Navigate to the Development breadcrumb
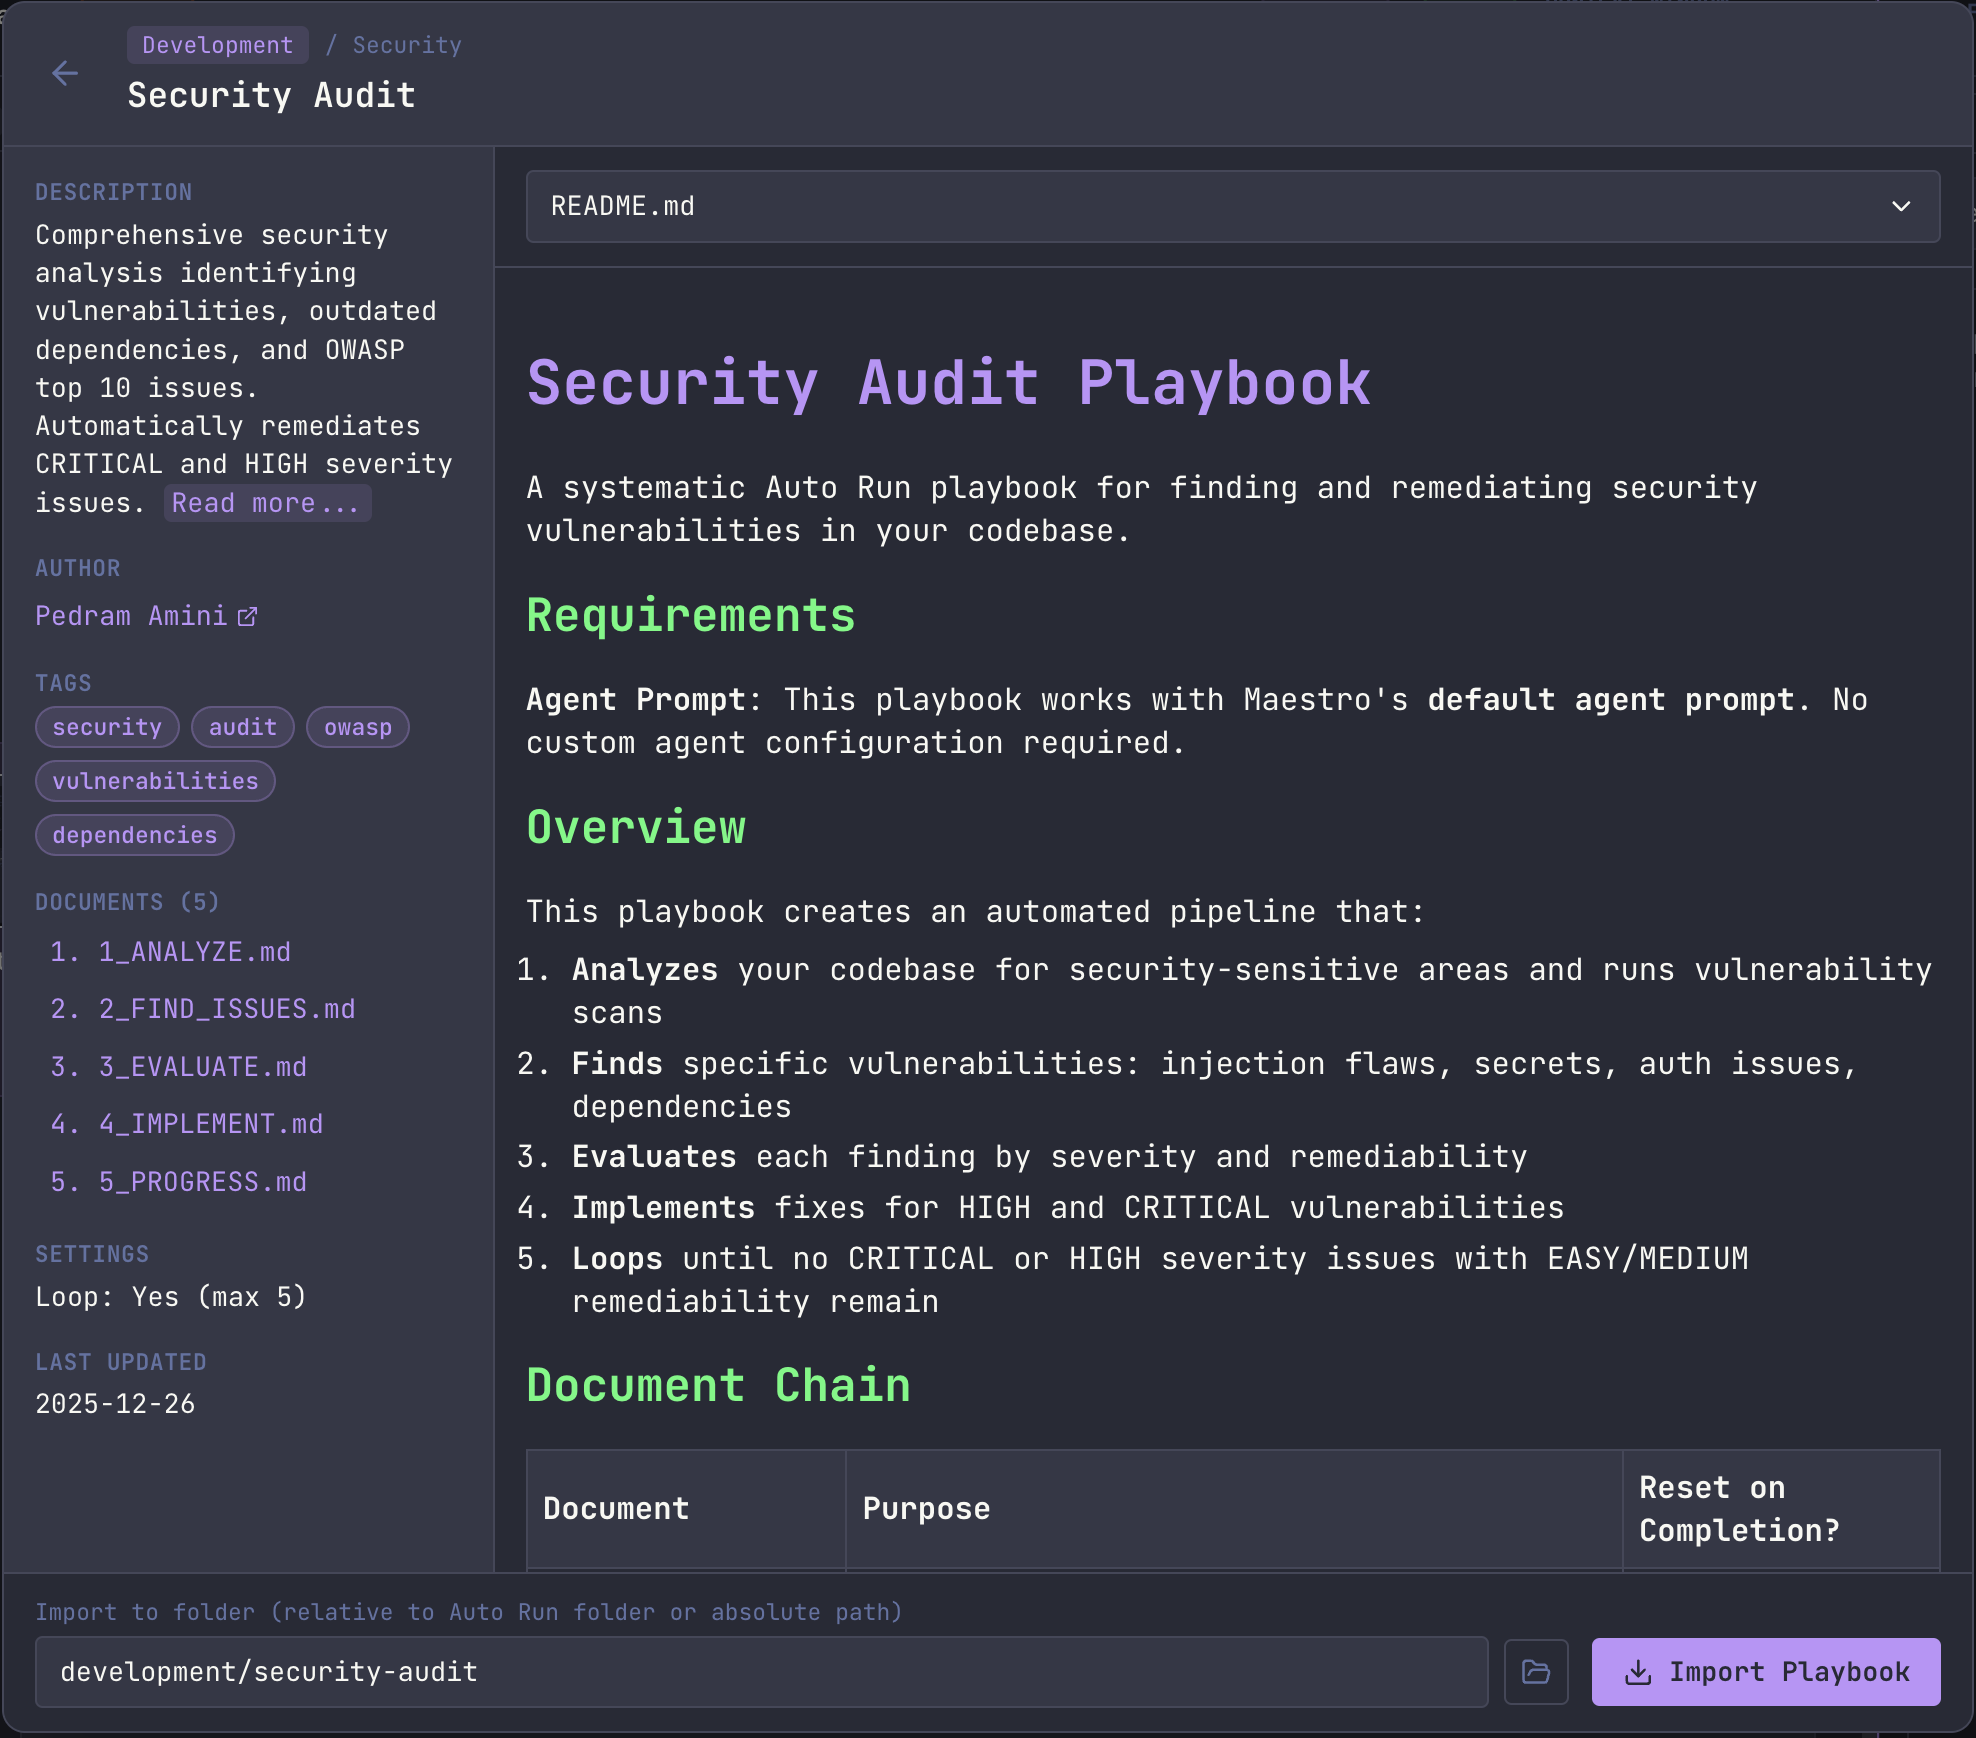Viewport: 1976px width, 1738px height. coord(217,44)
